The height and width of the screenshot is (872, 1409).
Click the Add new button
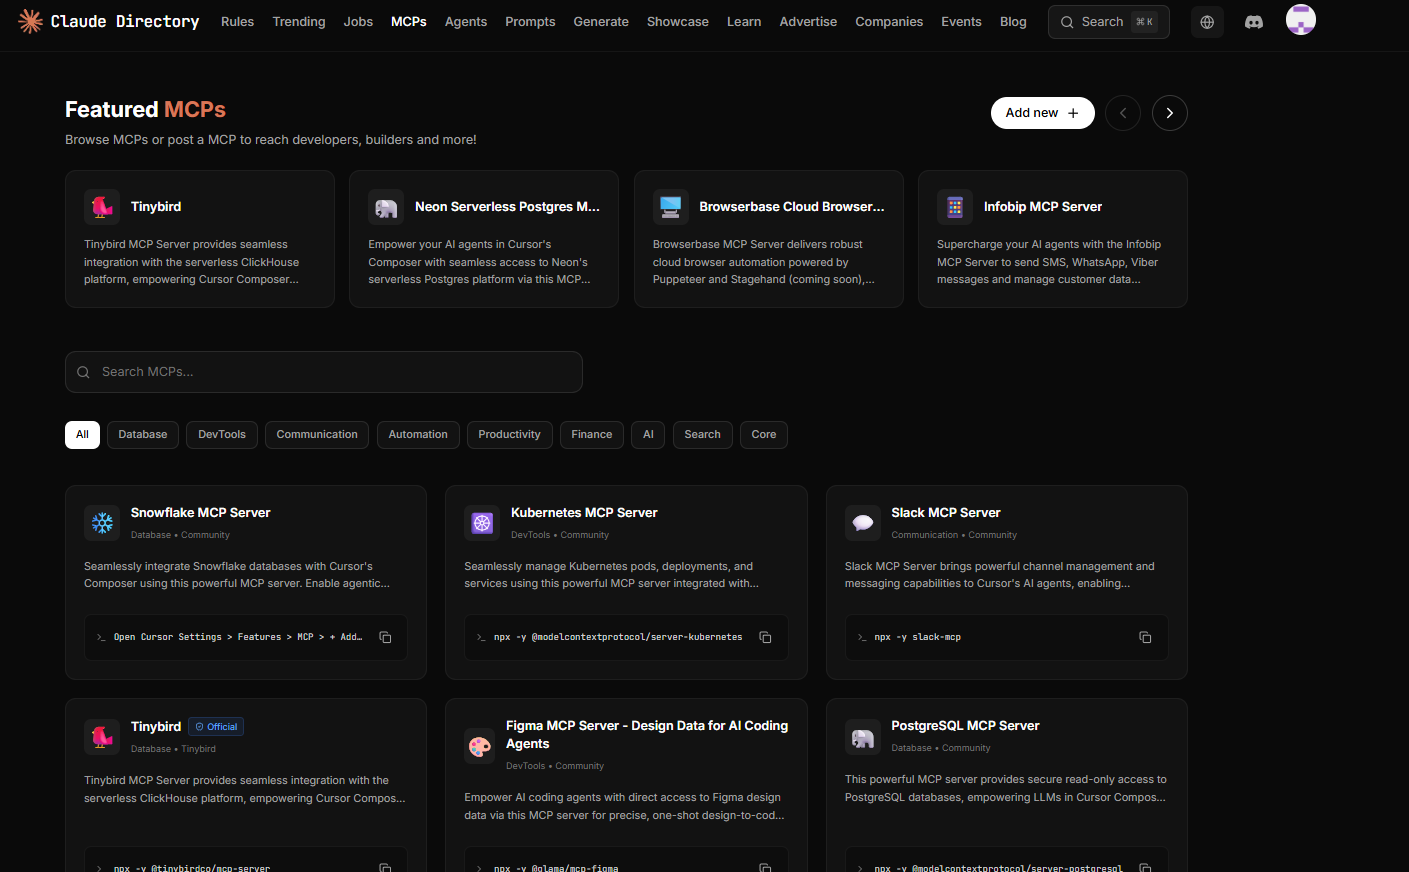tap(1042, 113)
